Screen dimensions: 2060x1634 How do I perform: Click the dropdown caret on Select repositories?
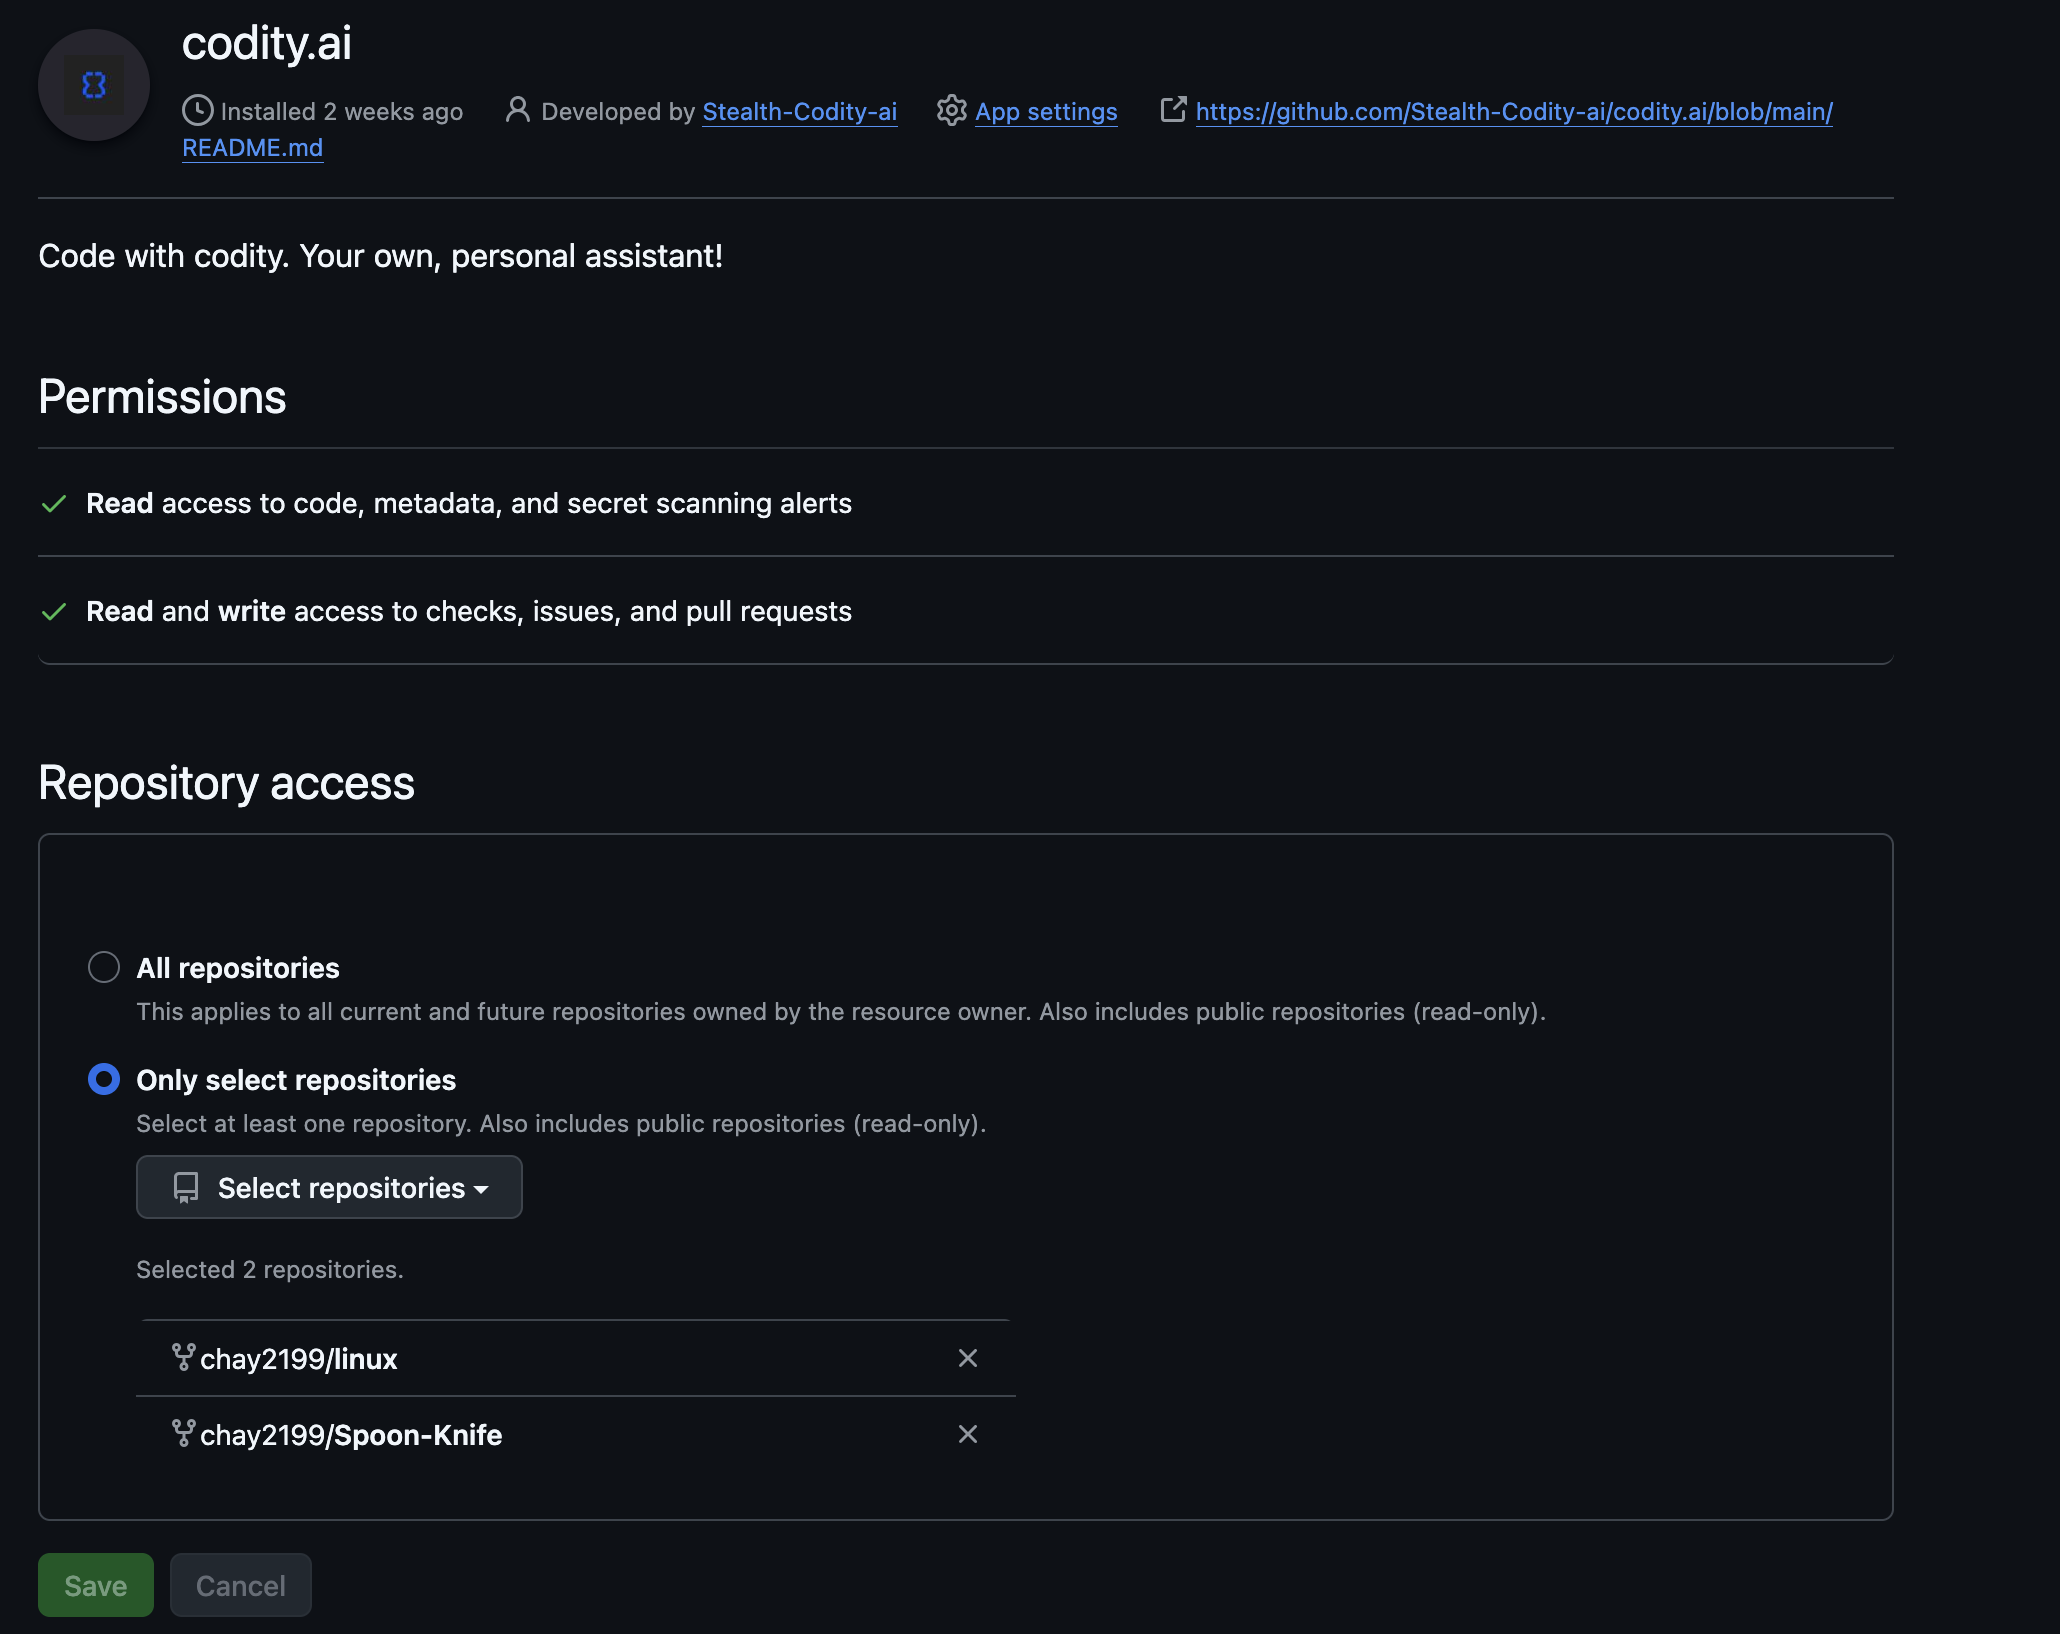483,1189
